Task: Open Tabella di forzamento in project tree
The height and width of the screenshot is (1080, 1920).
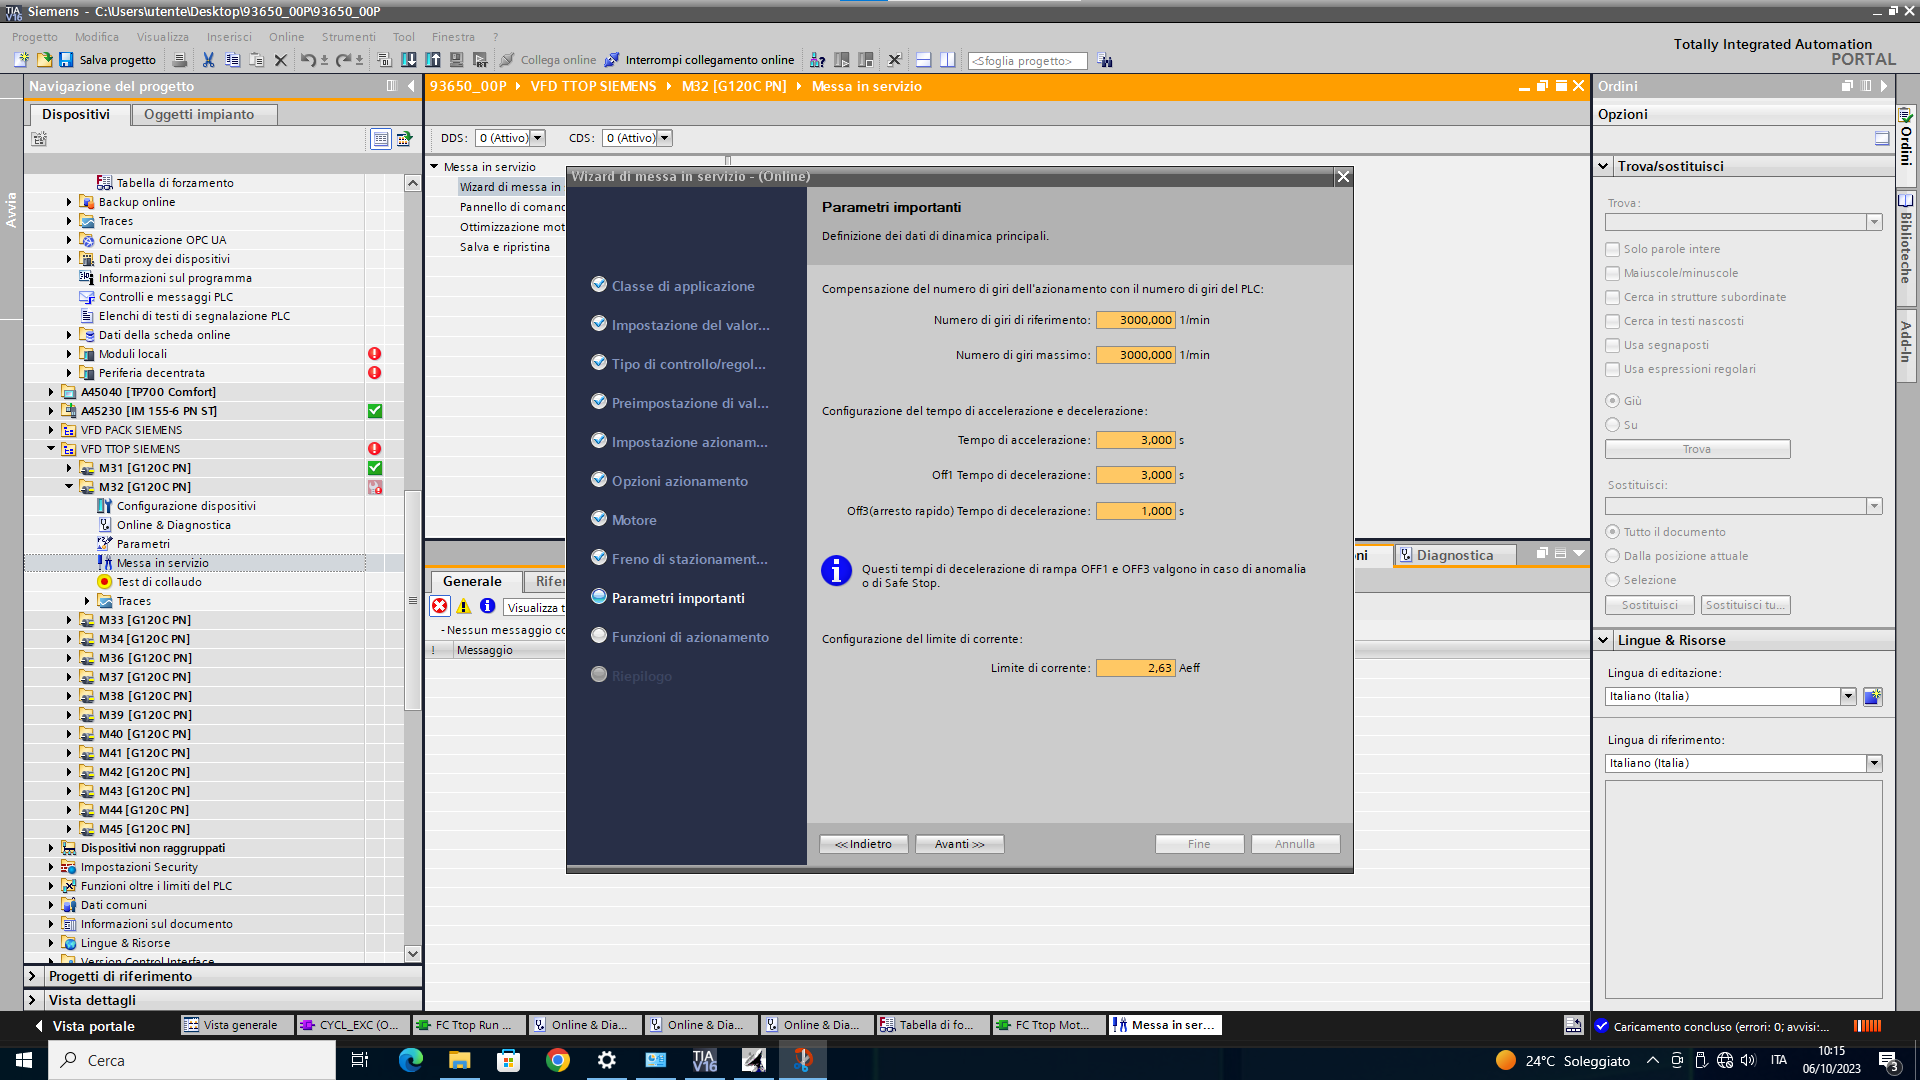Action: tap(175, 183)
